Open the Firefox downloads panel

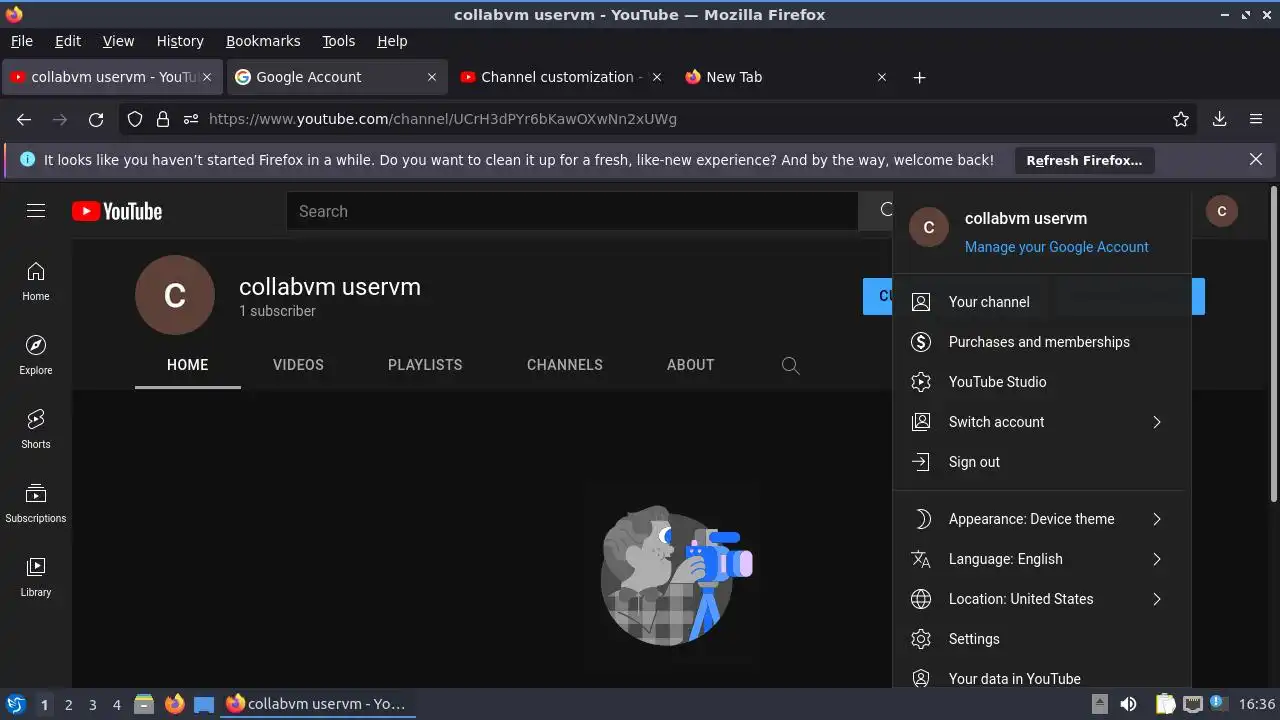(x=1220, y=119)
